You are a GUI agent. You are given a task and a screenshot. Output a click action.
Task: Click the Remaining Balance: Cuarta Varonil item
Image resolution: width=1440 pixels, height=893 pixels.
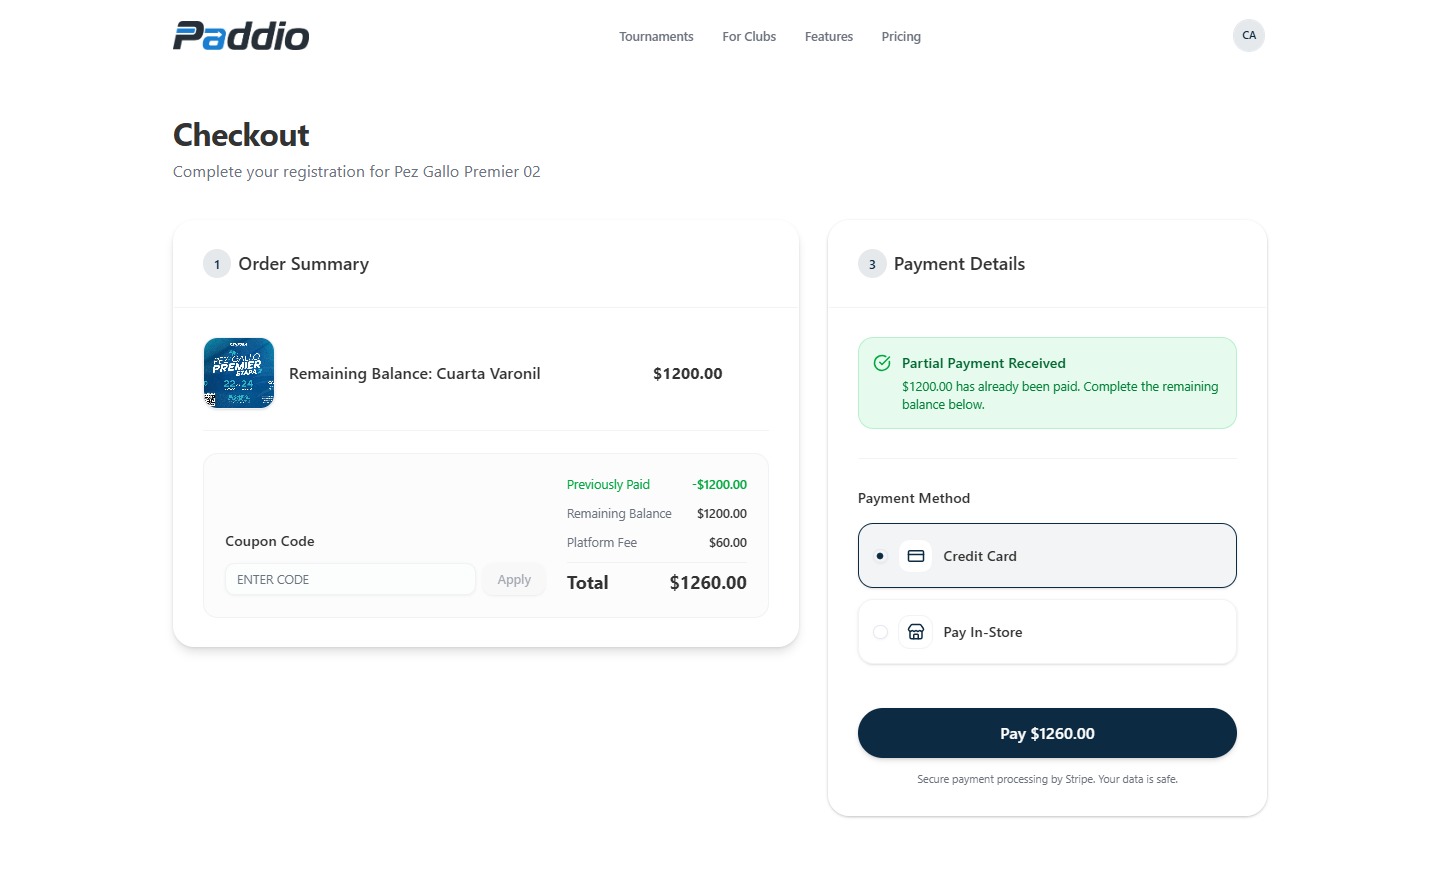[415, 373]
